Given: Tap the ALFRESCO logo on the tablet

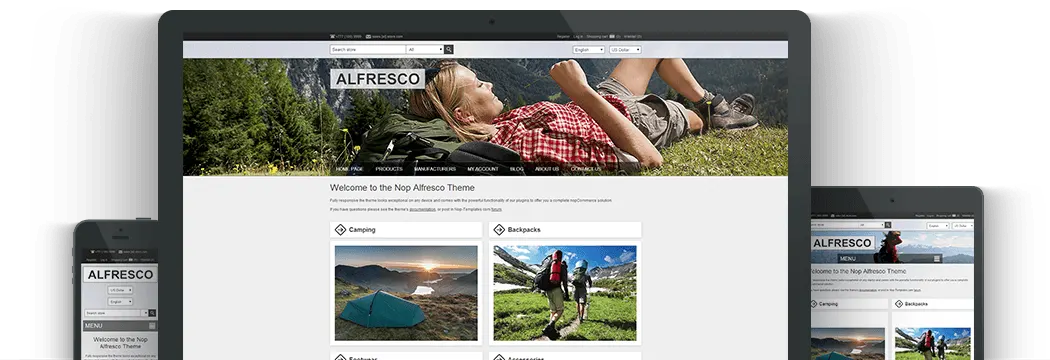Looking at the screenshot, I should [x=842, y=243].
